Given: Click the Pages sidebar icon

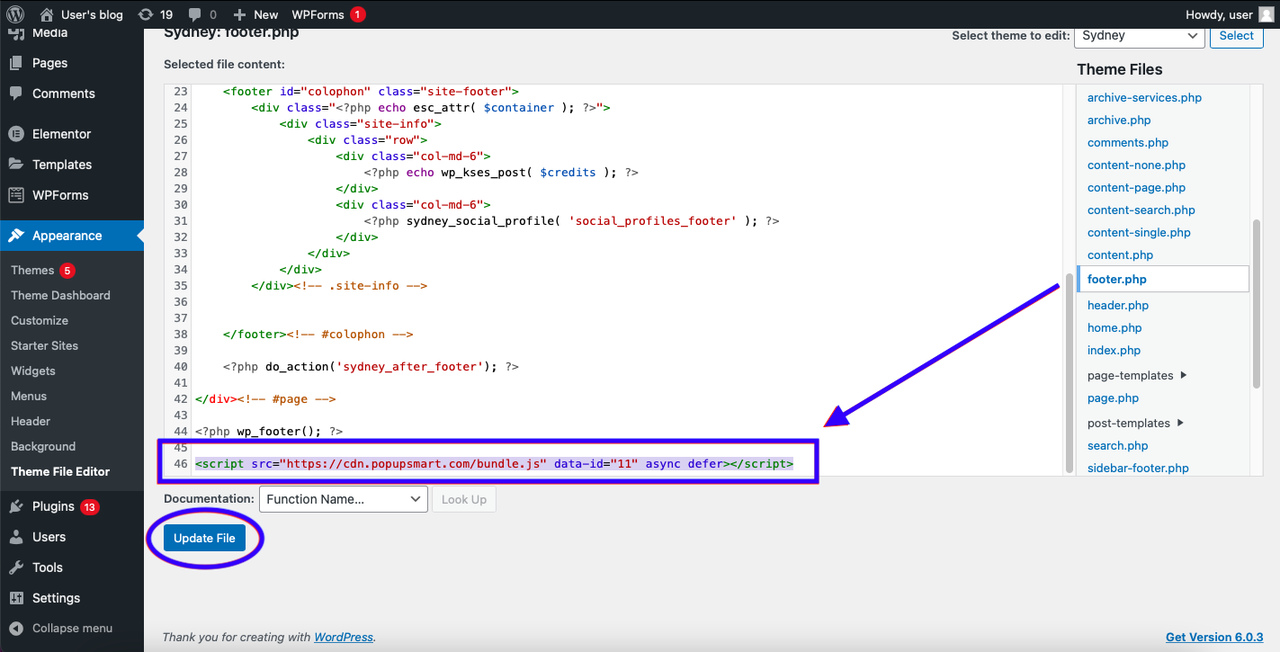Looking at the screenshot, I should (16, 63).
